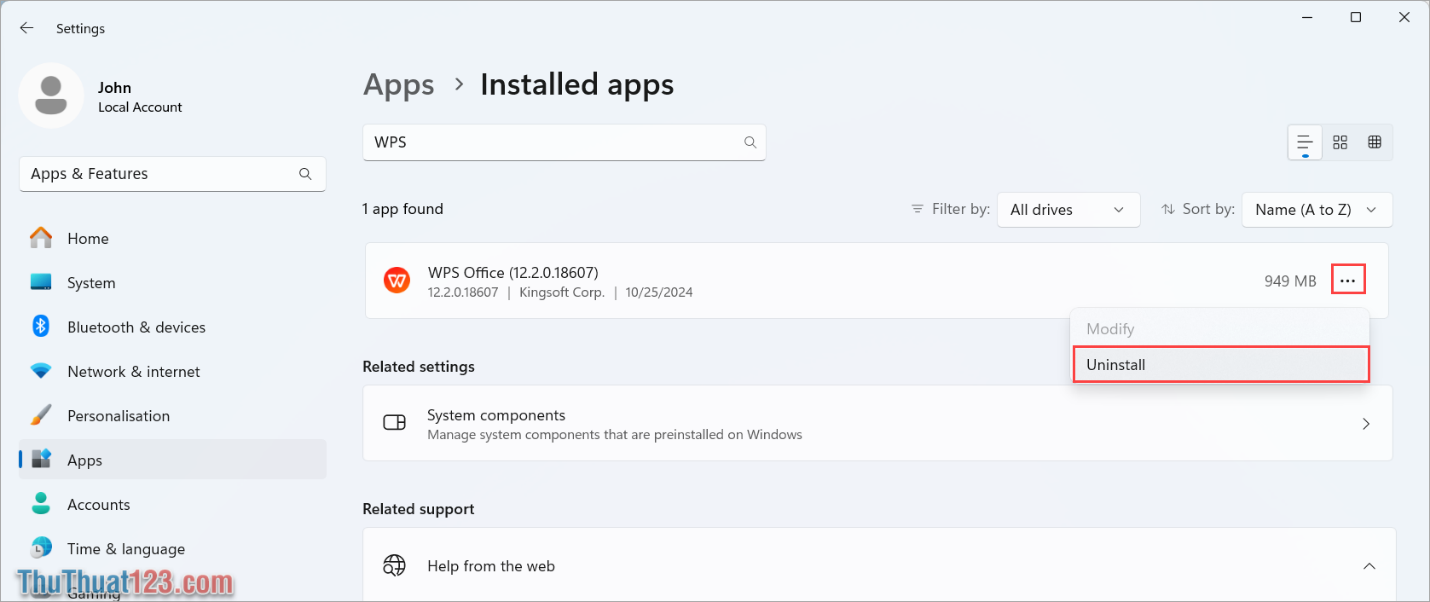1430x602 pixels.
Task: Collapse the Help from the web section
Action: 1368,566
